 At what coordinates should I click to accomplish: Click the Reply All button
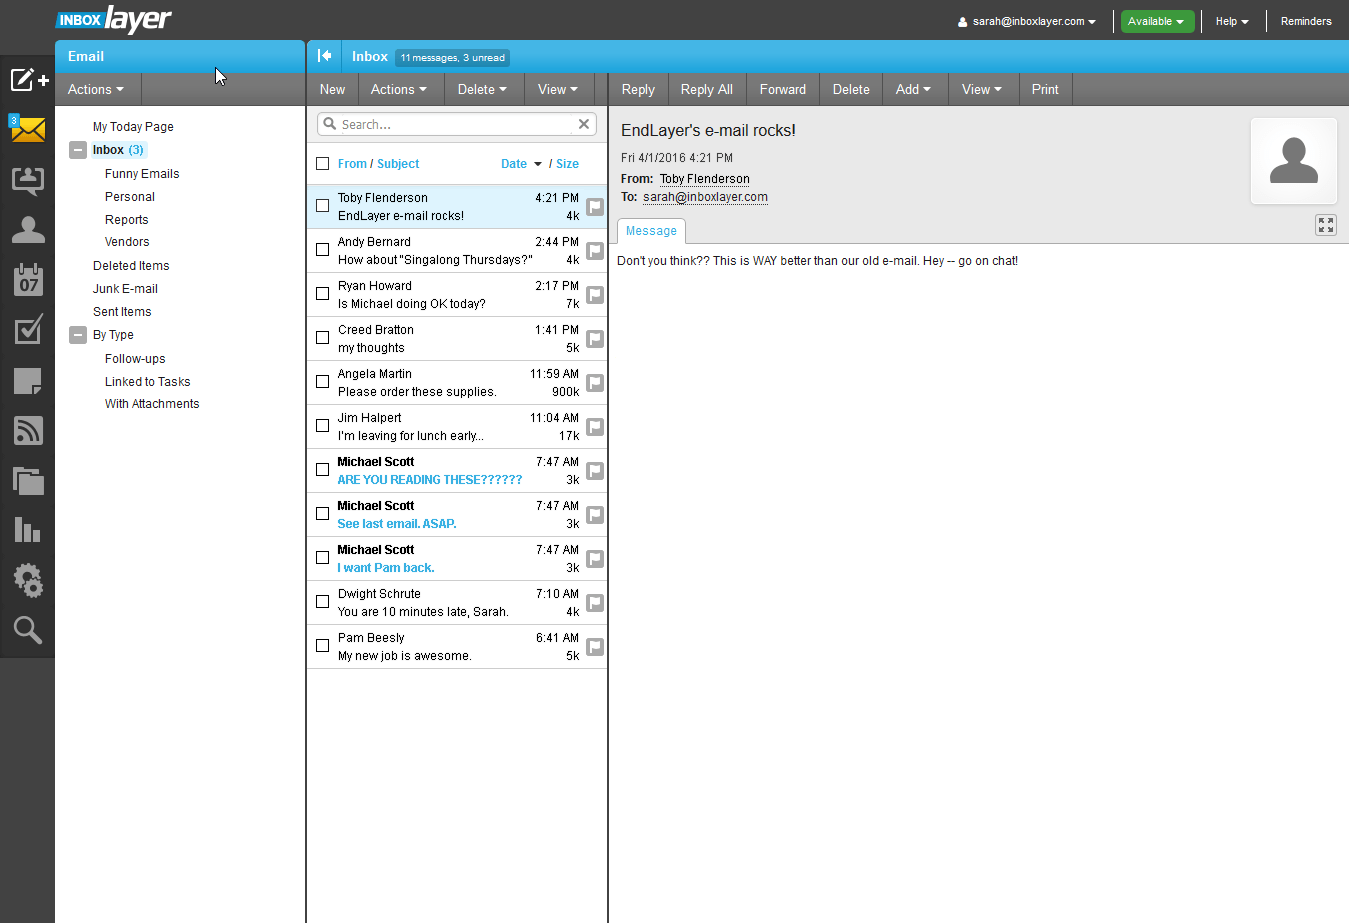[x=706, y=89]
